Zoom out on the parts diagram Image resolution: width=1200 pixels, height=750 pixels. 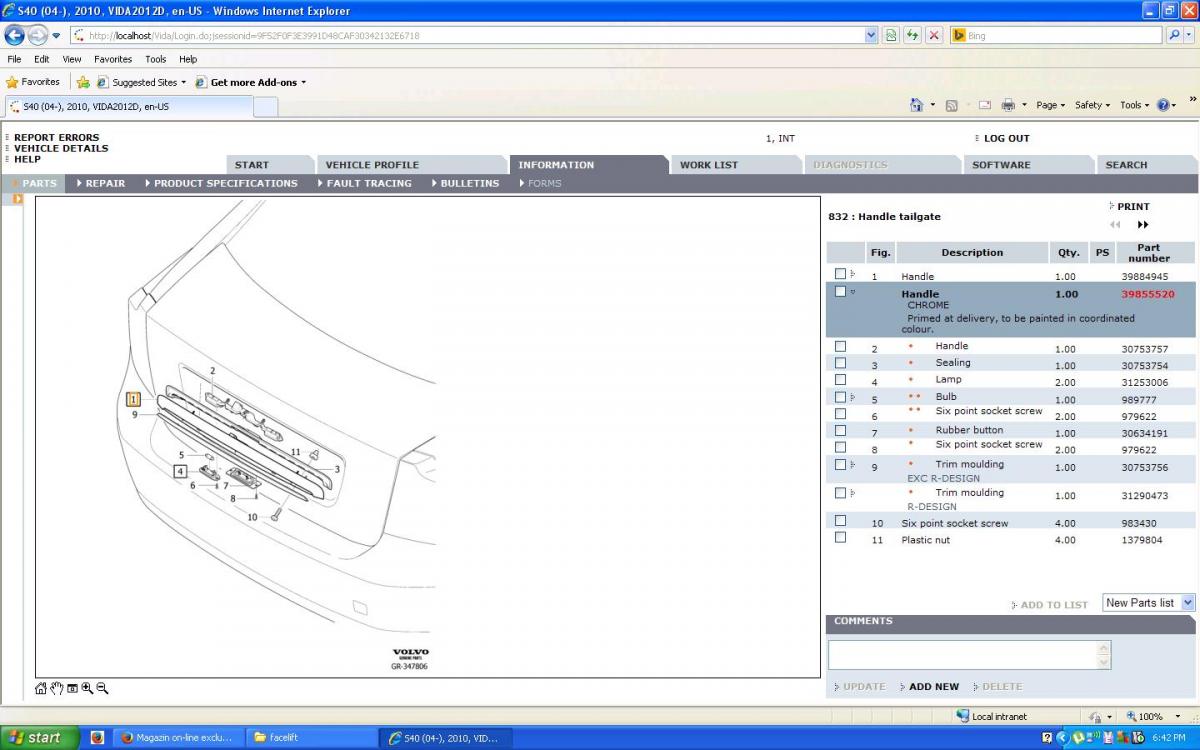(x=102, y=688)
